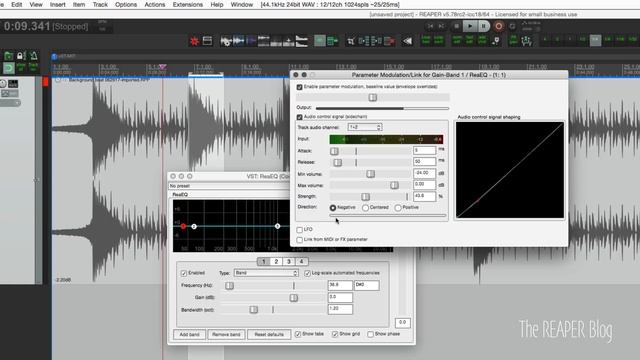Click the double left arrow toolbar icon
This screenshot has height=360, width=640.
click(407, 41)
